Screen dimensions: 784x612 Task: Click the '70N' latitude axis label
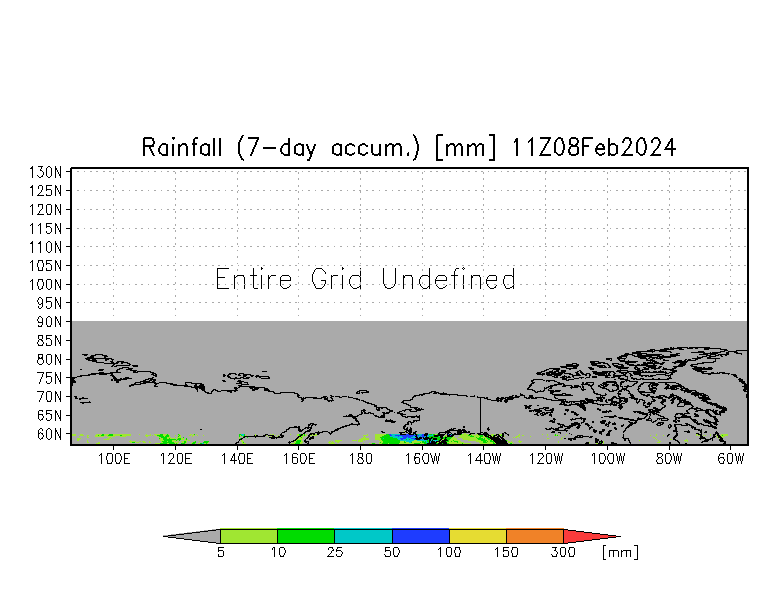pos(49,397)
